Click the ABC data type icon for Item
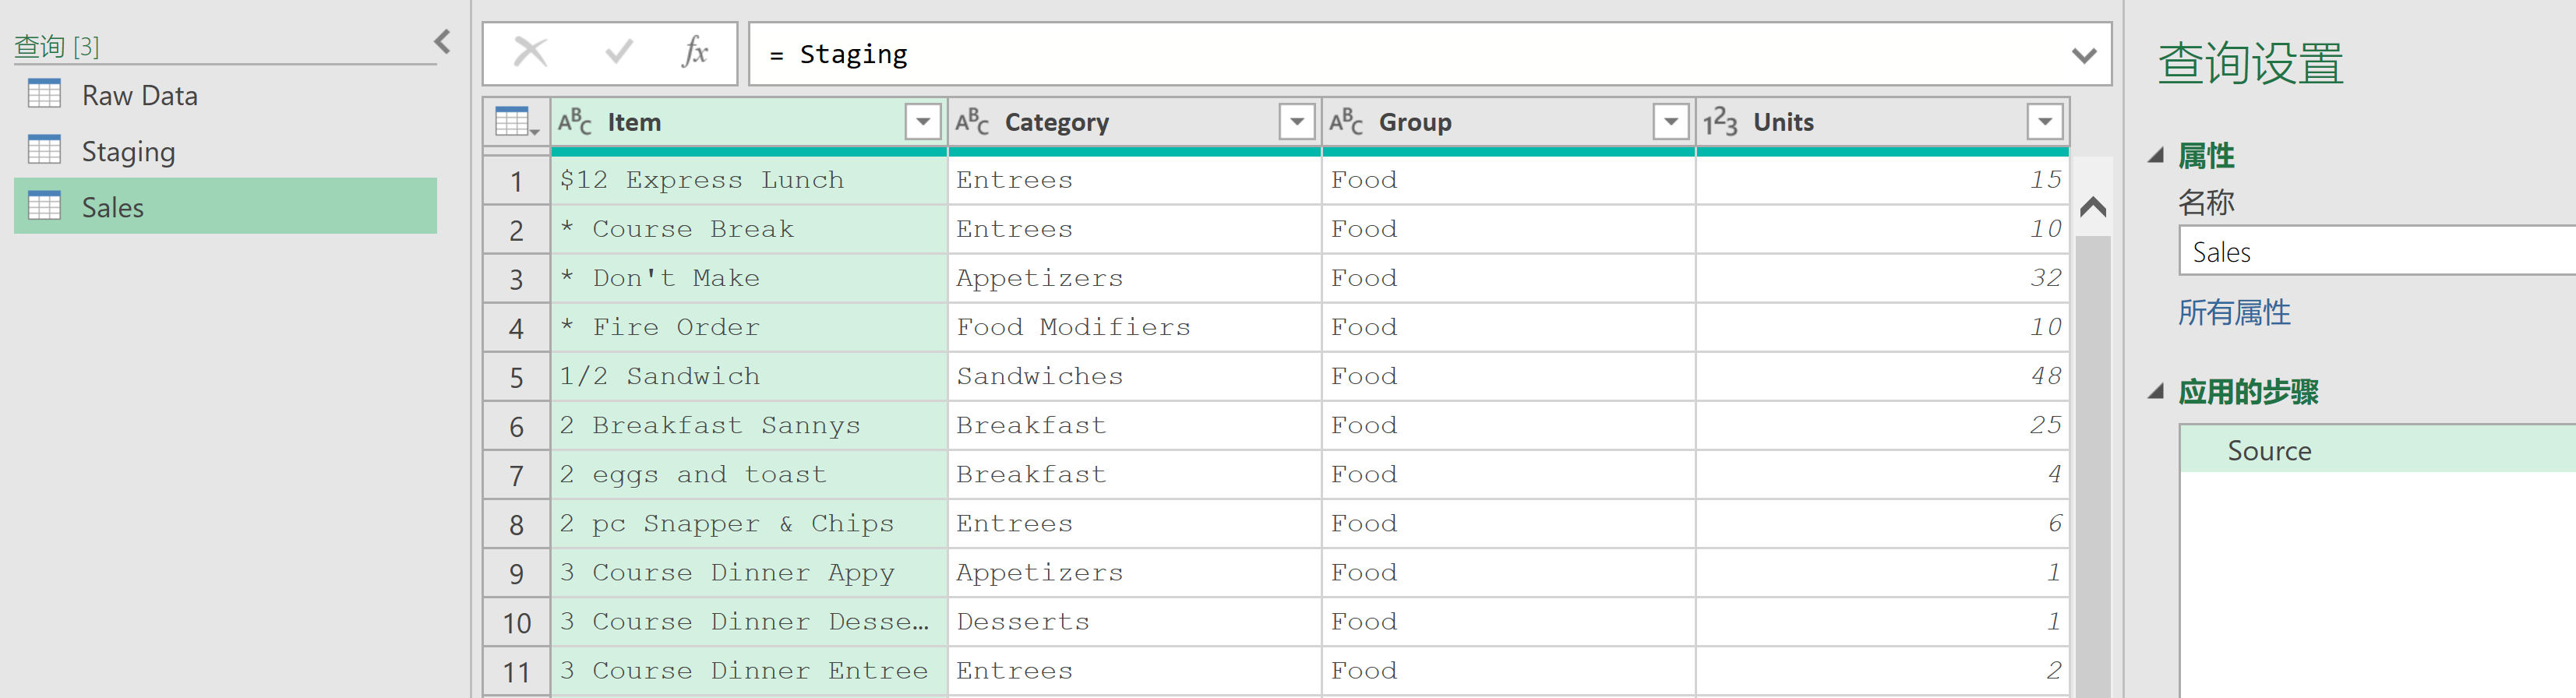The height and width of the screenshot is (698, 2576). [x=575, y=122]
